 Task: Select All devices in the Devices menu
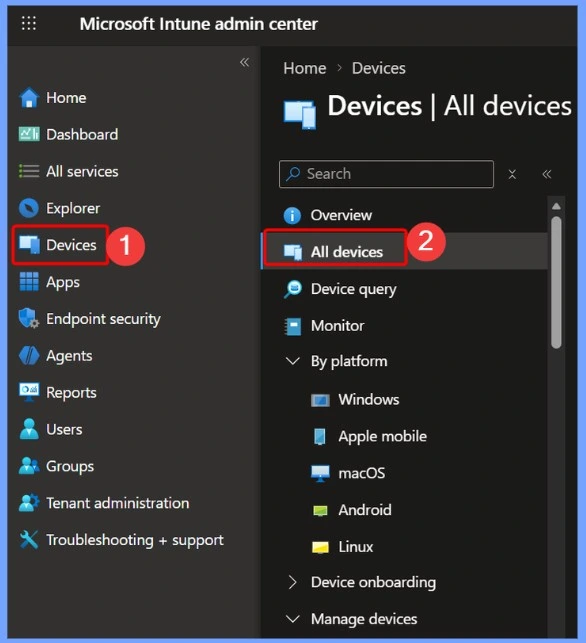[347, 252]
